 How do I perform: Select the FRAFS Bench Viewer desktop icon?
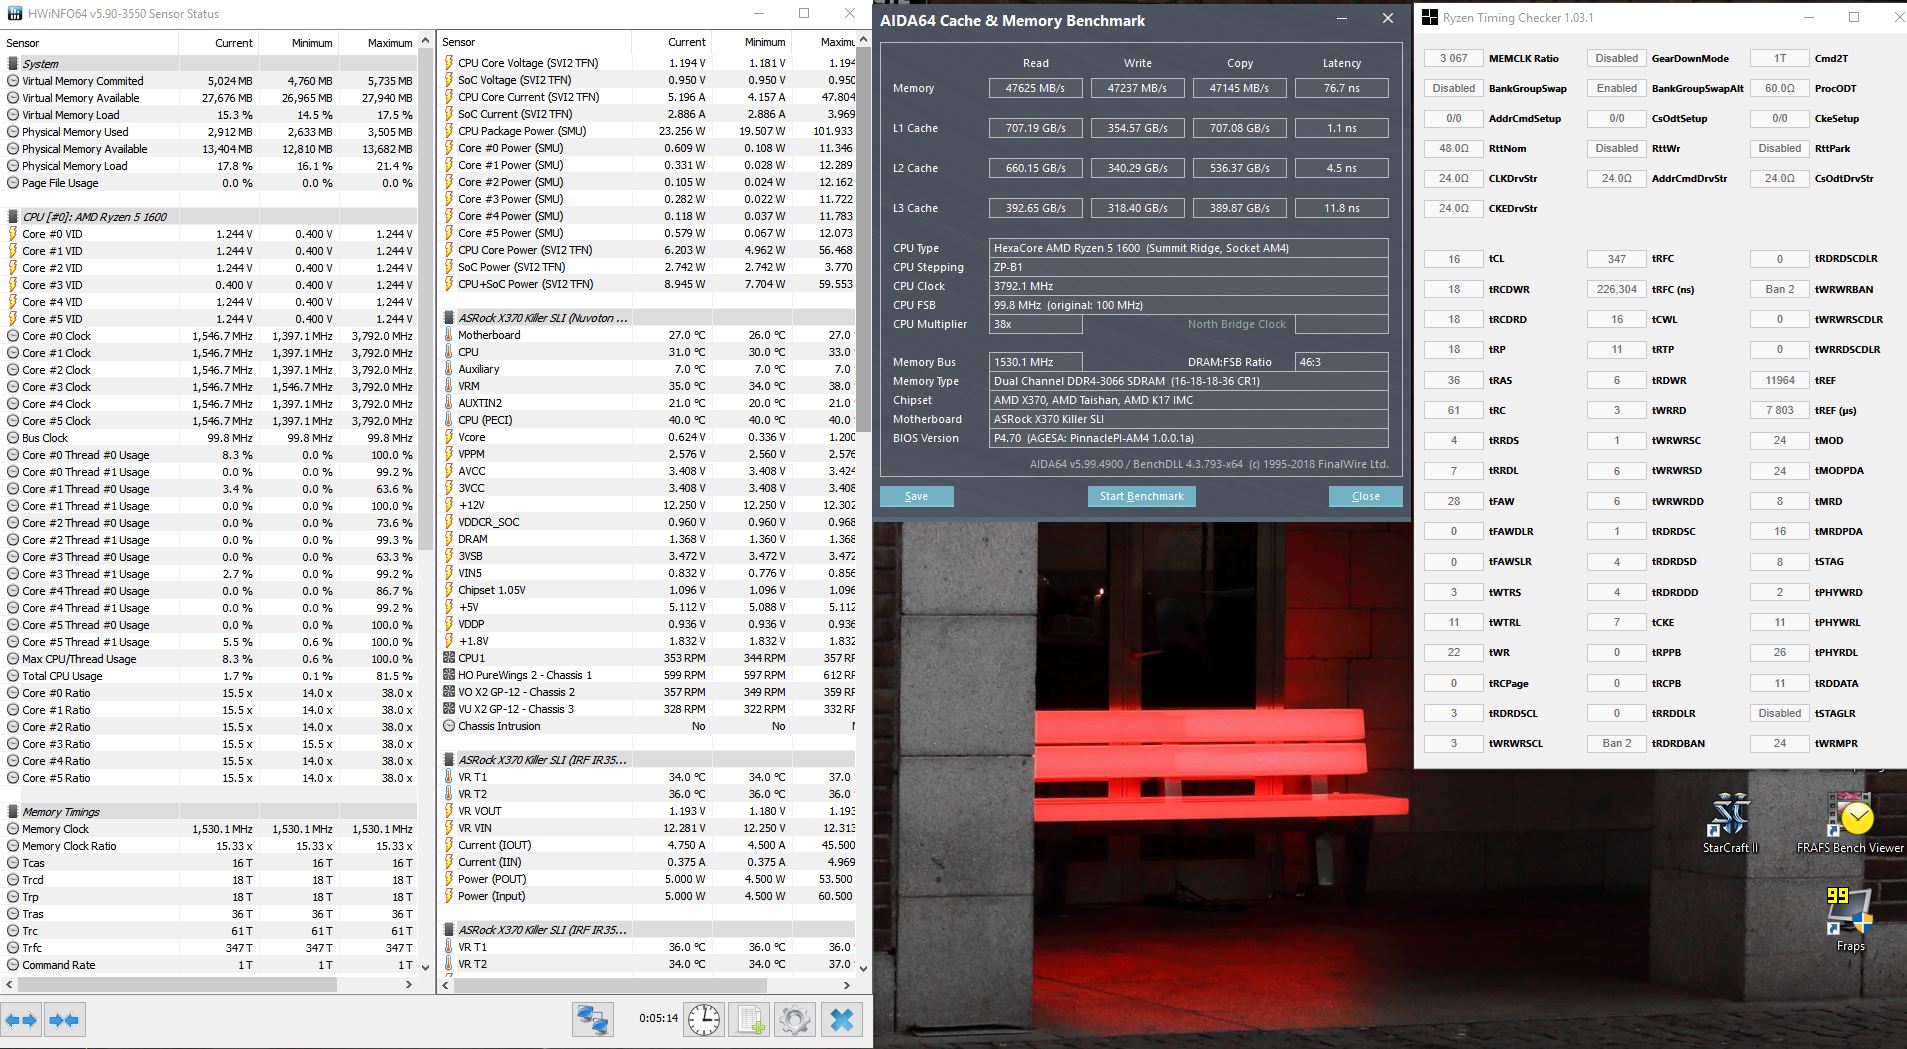pos(1850,823)
